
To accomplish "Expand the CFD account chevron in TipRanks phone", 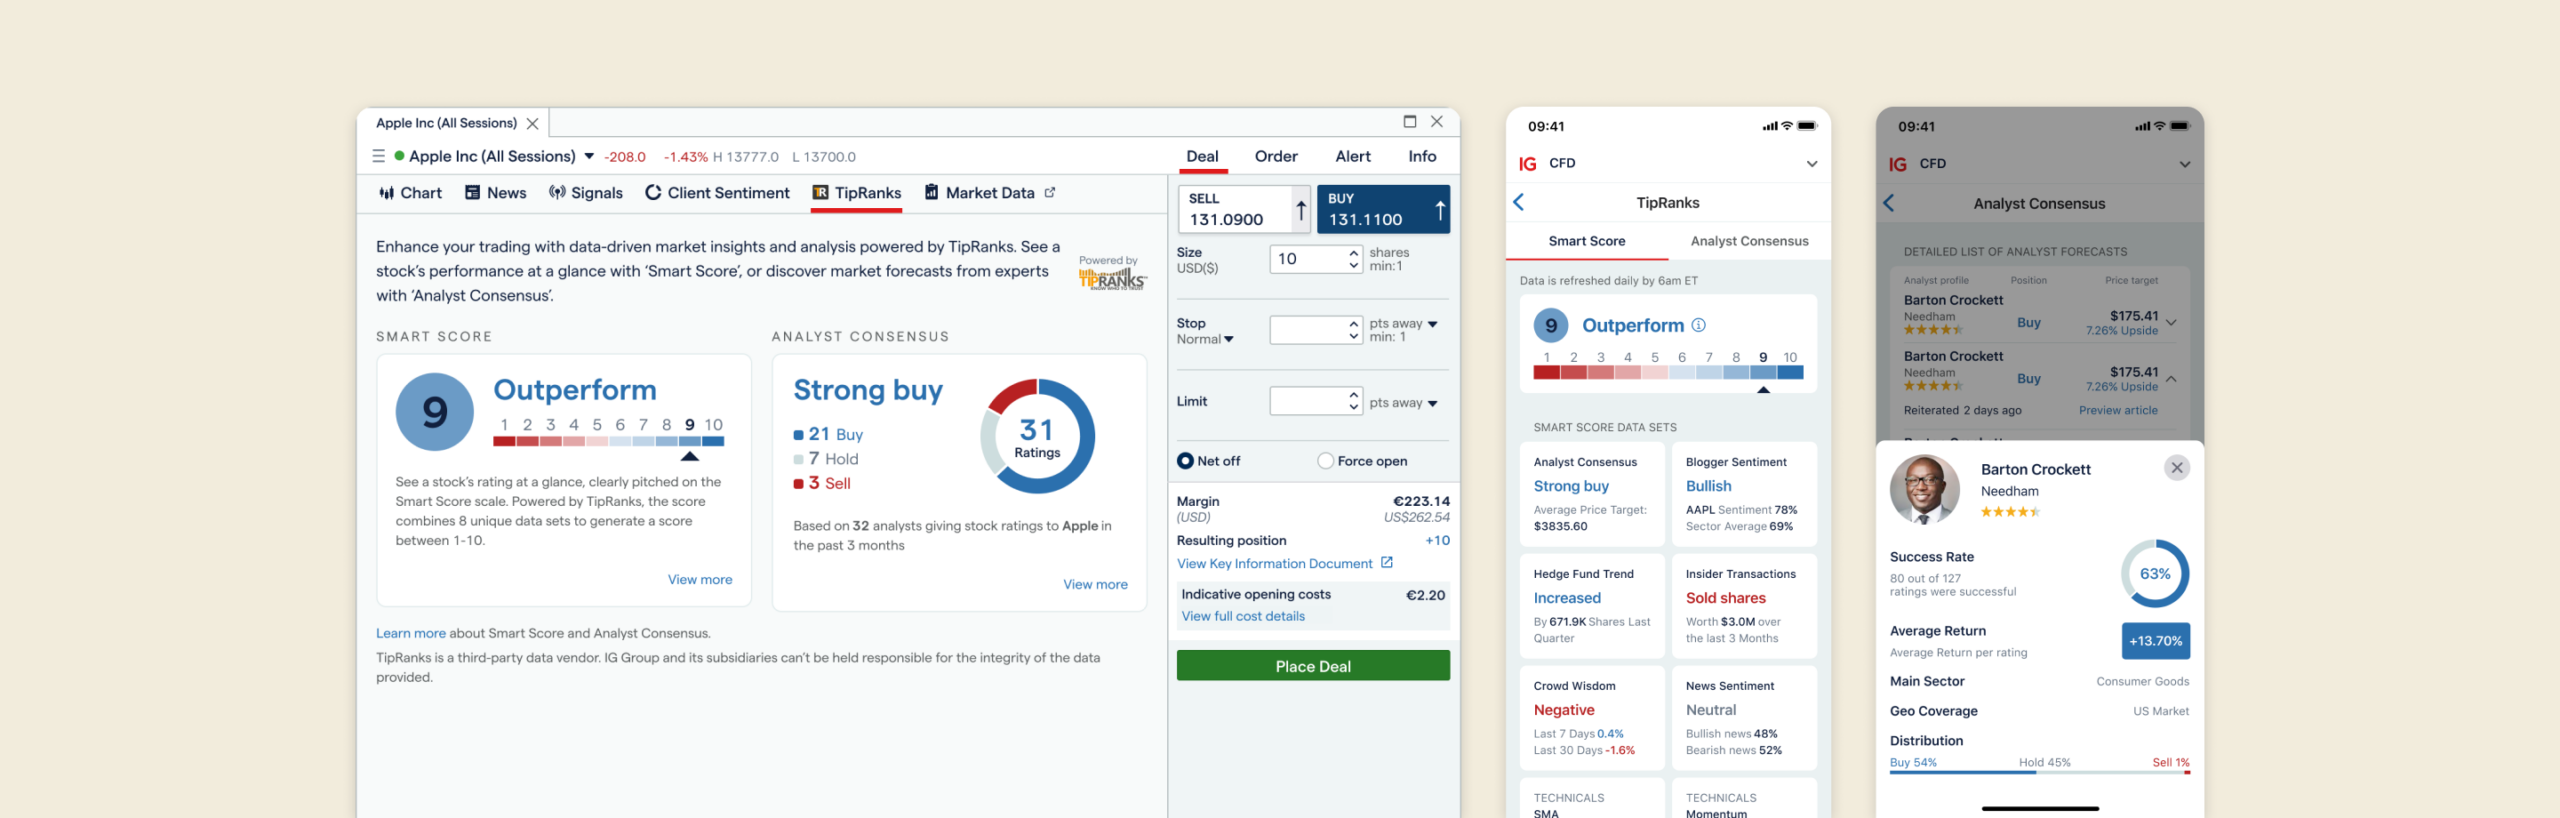I will pyautogui.click(x=1811, y=164).
